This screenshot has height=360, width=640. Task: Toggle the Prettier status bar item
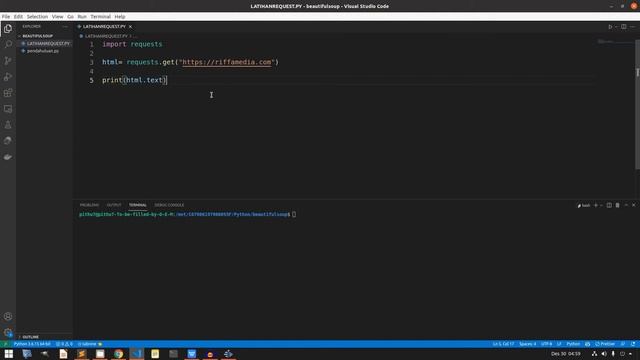click(605, 344)
